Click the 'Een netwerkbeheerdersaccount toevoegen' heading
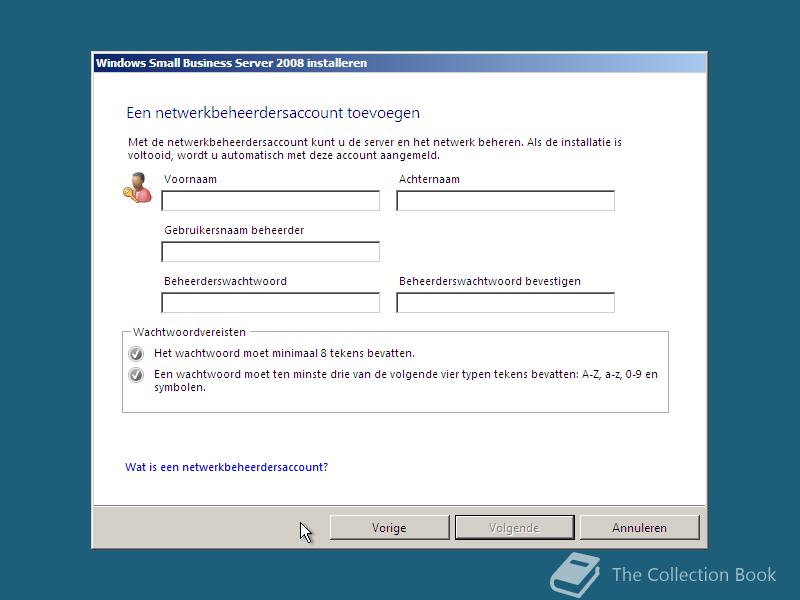800x600 pixels. point(273,113)
